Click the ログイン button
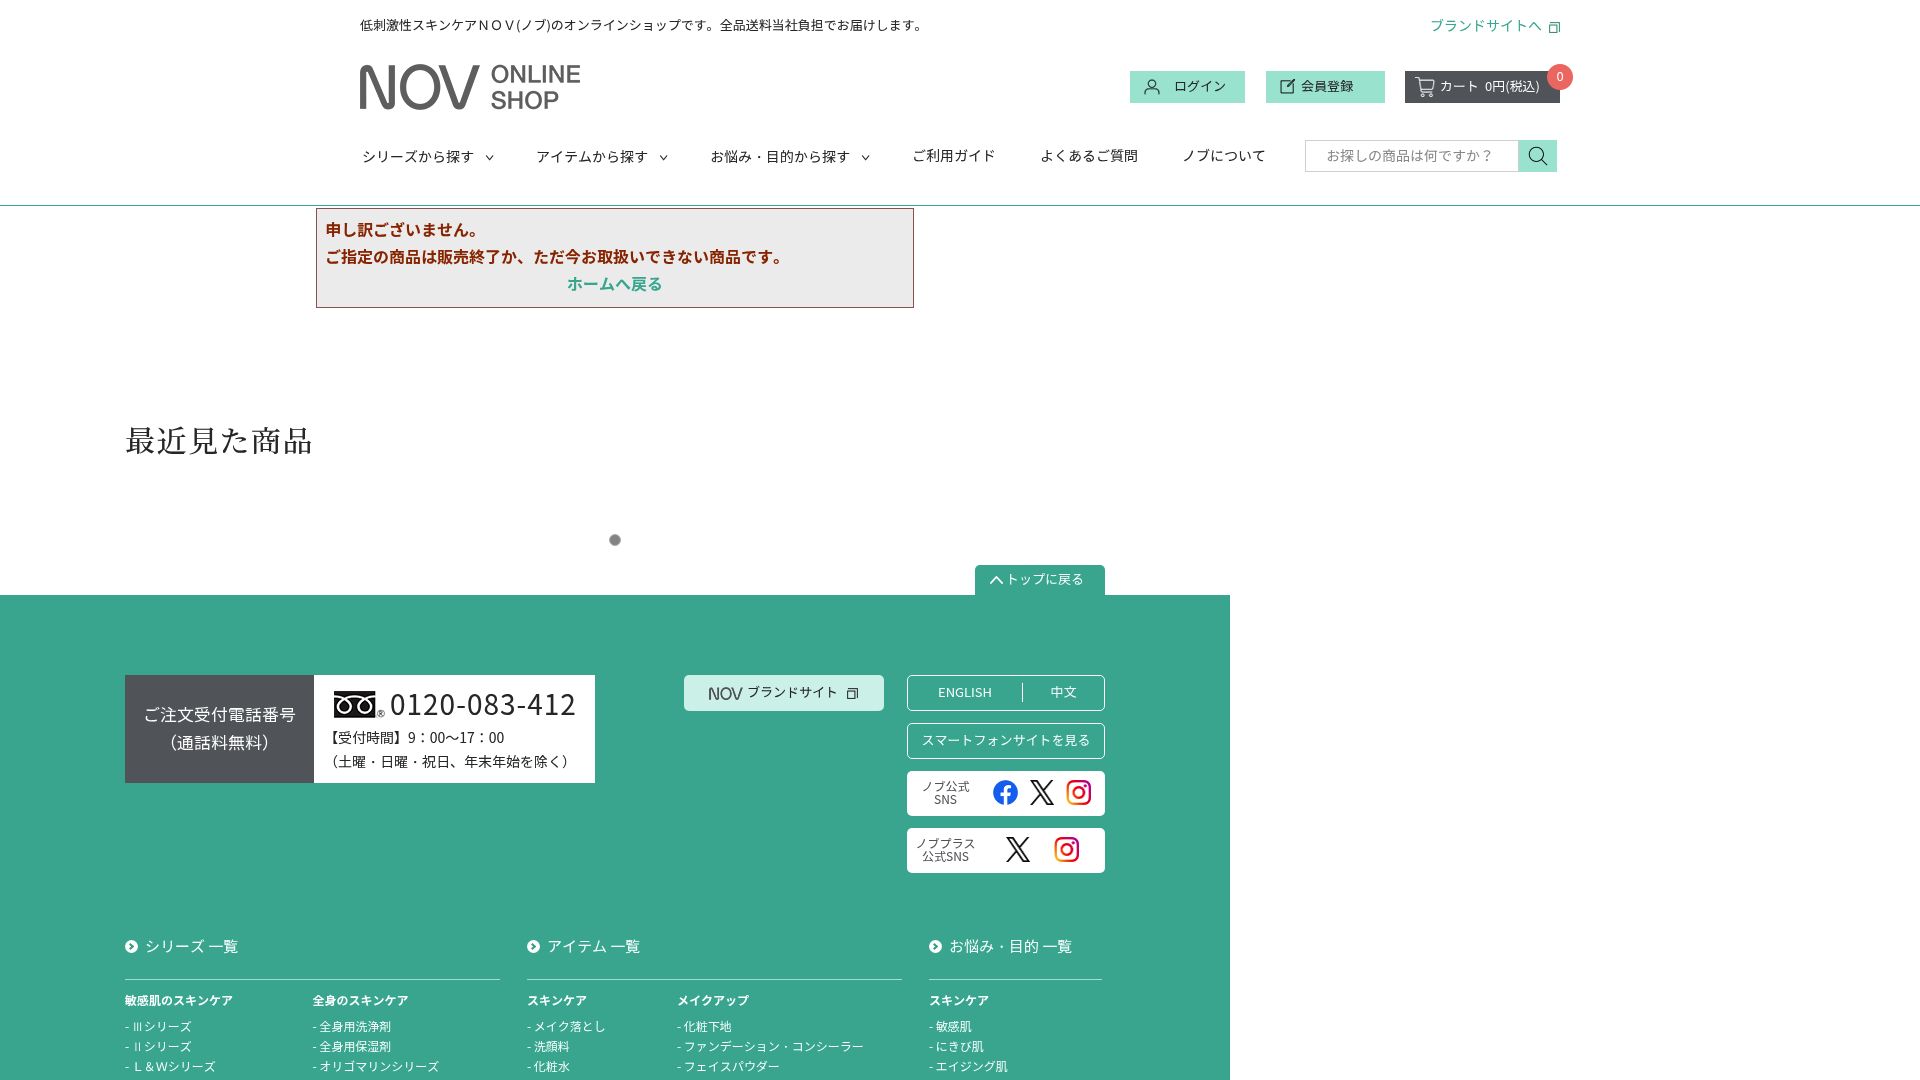The height and width of the screenshot is (1080, 1920). tap(1187, 87)
